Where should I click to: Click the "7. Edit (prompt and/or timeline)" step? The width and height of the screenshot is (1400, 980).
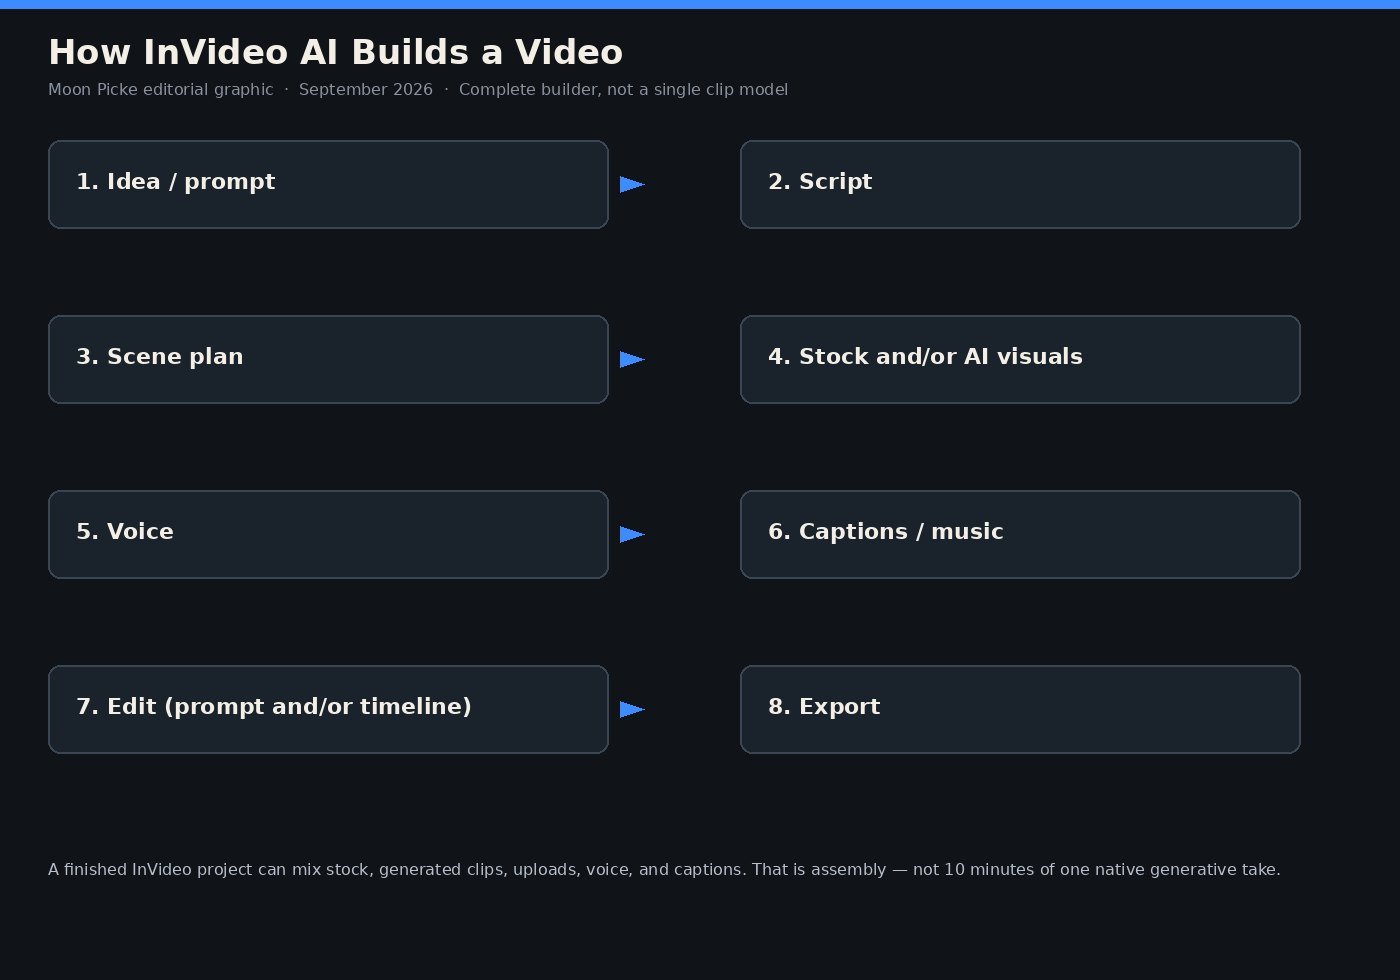pos(328,709)
